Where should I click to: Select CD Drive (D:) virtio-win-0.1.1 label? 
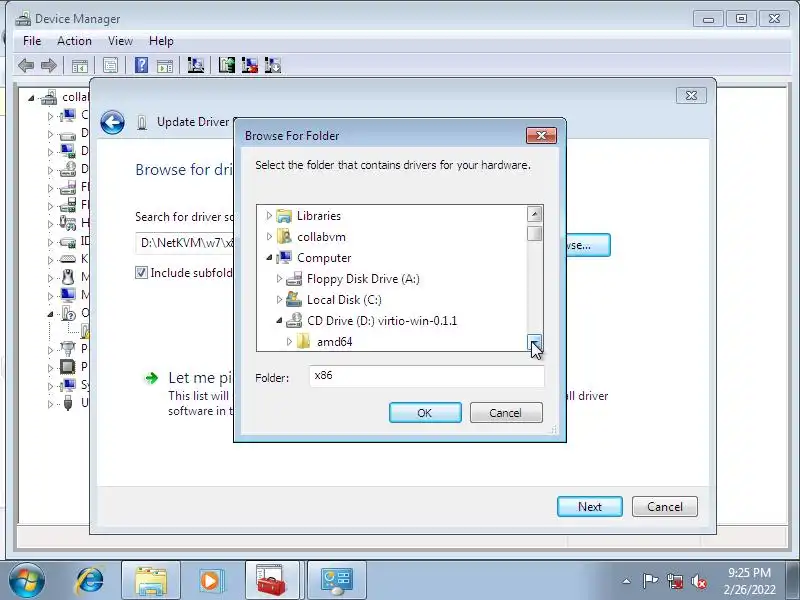(x=382, y=321)
